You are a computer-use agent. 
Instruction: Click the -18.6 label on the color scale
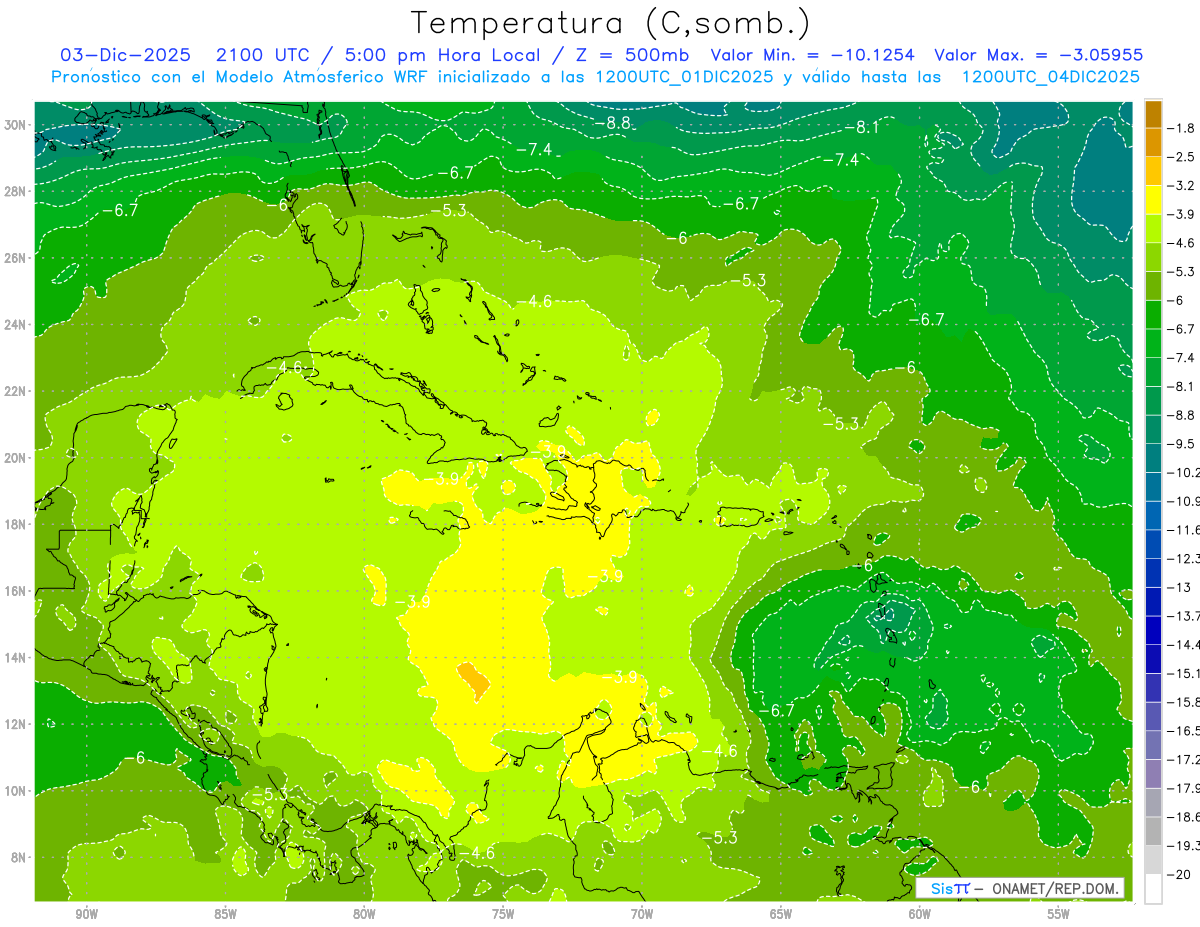click(x=1184, y=817)
